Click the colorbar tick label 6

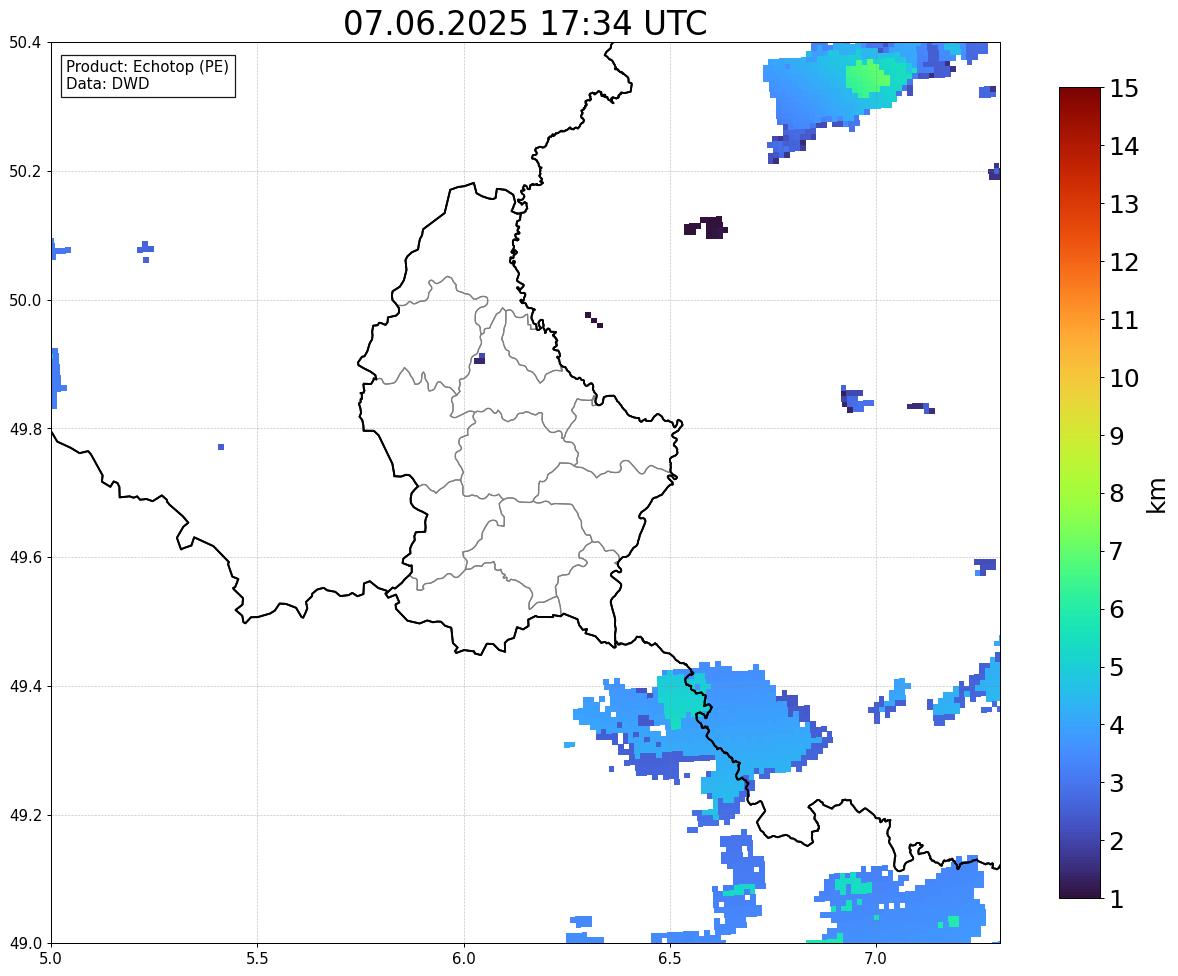1117,609
